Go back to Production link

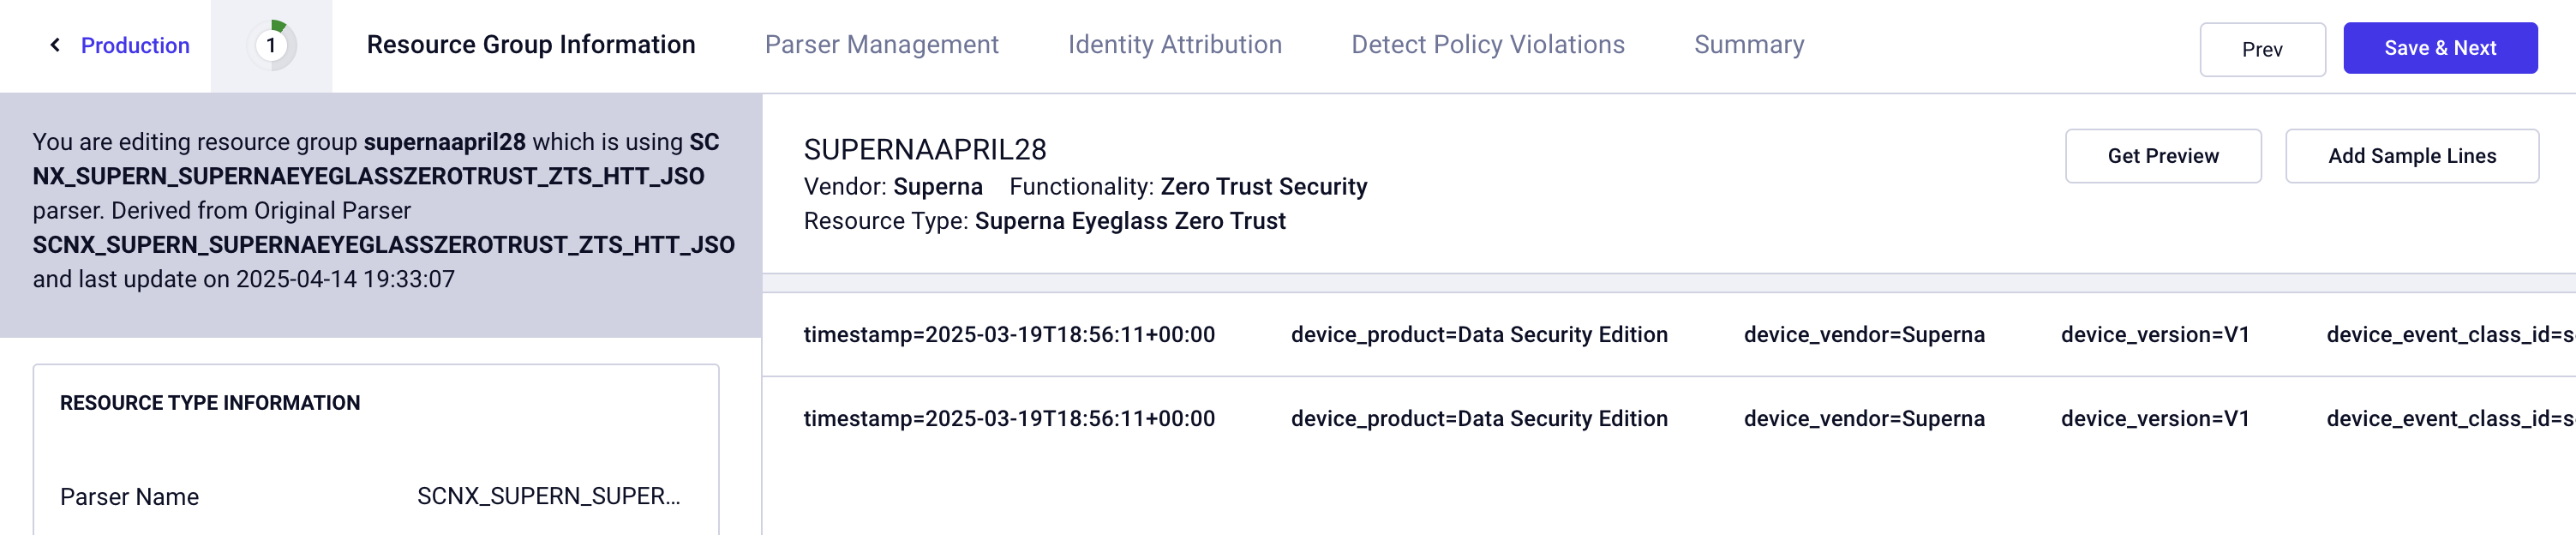135,45
